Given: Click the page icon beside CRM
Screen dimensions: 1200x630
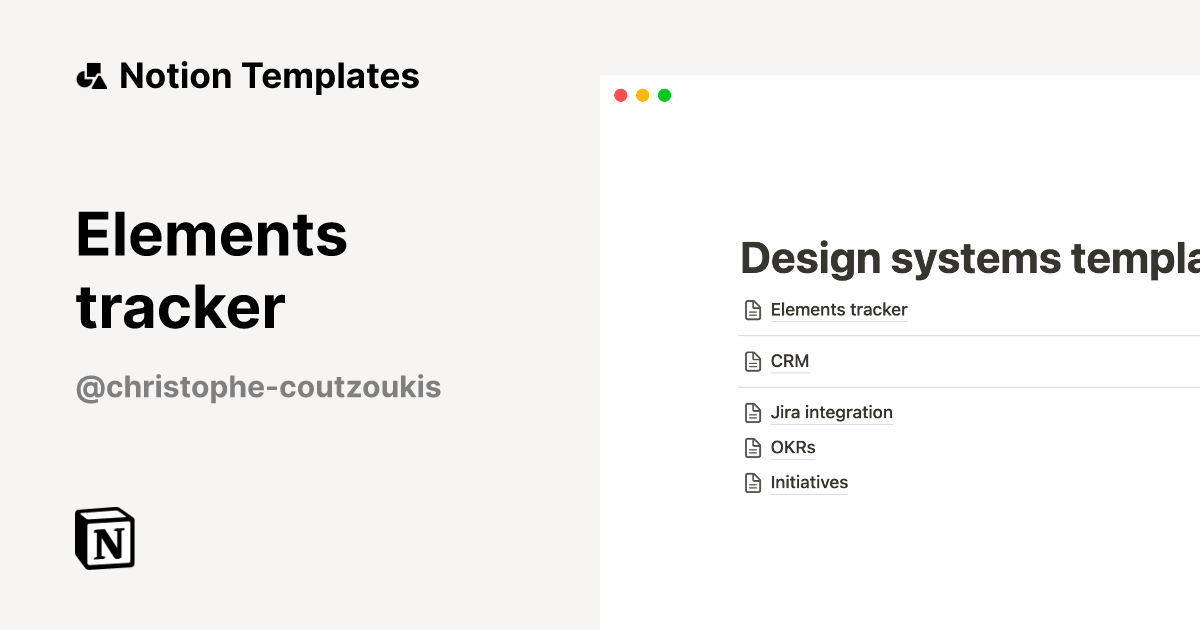Looking at the screenshot, I should click(752, 361).
